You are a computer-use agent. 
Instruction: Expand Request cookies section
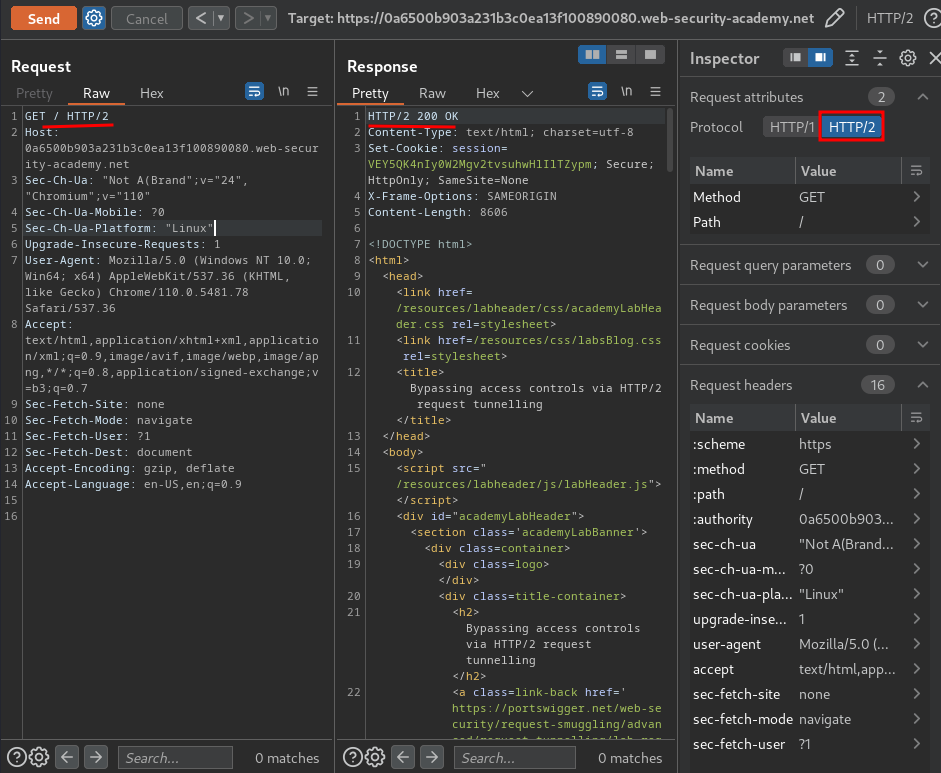tap(923, 345)
